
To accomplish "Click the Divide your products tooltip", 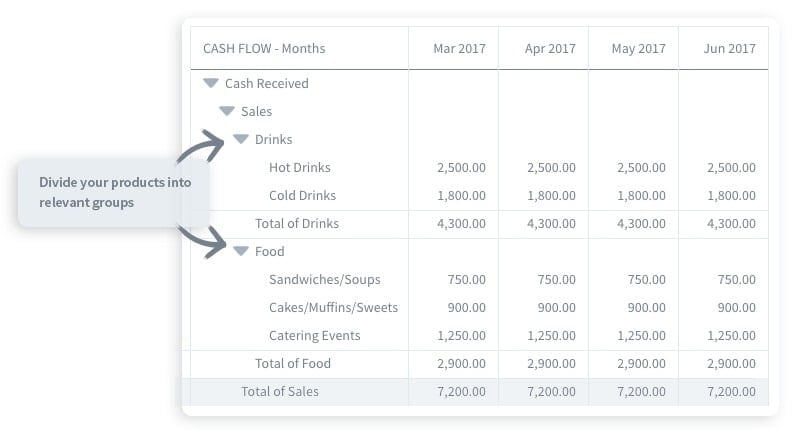I will tap(114, 192).
